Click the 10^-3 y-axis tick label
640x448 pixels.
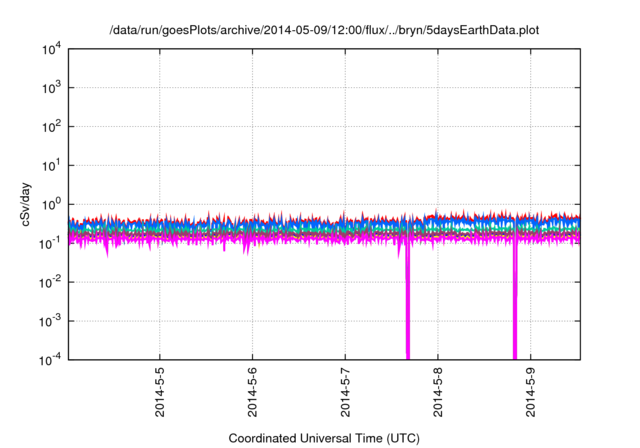51,322
